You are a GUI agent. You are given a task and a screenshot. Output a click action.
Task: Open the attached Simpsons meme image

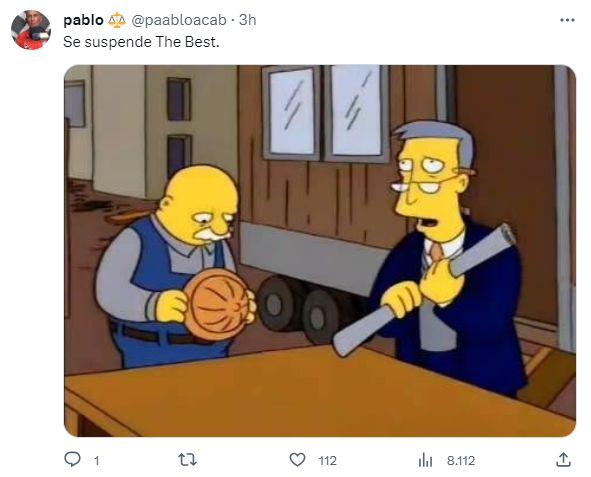pos(320,251)
